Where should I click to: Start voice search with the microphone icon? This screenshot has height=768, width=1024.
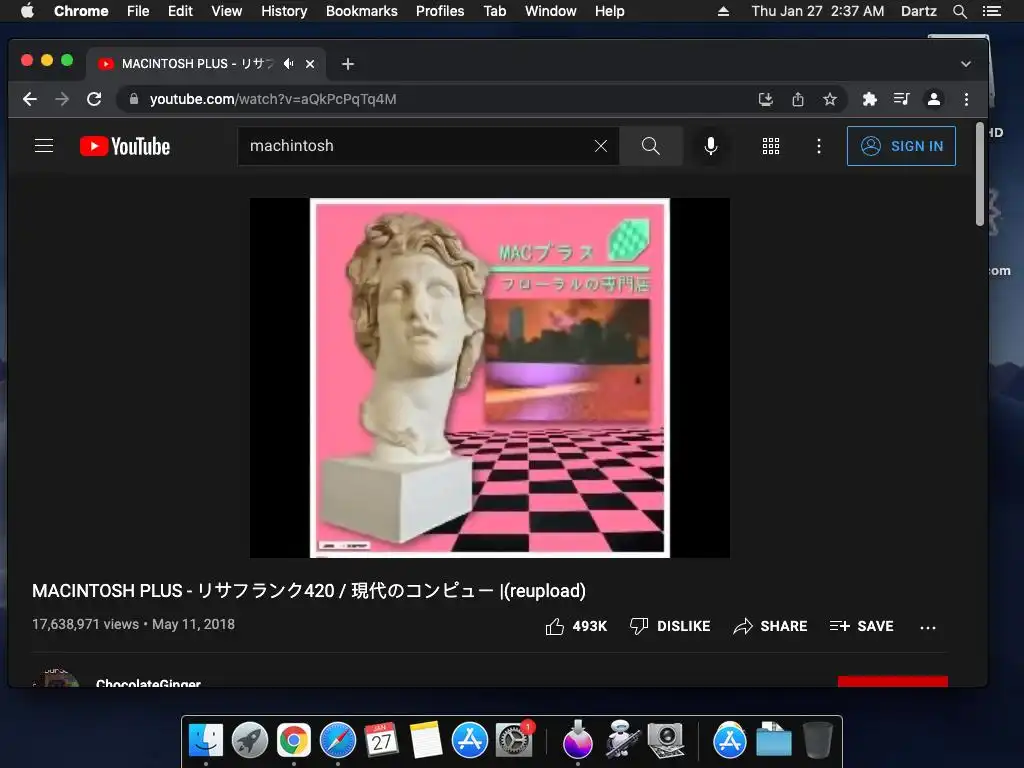(711, 146)
